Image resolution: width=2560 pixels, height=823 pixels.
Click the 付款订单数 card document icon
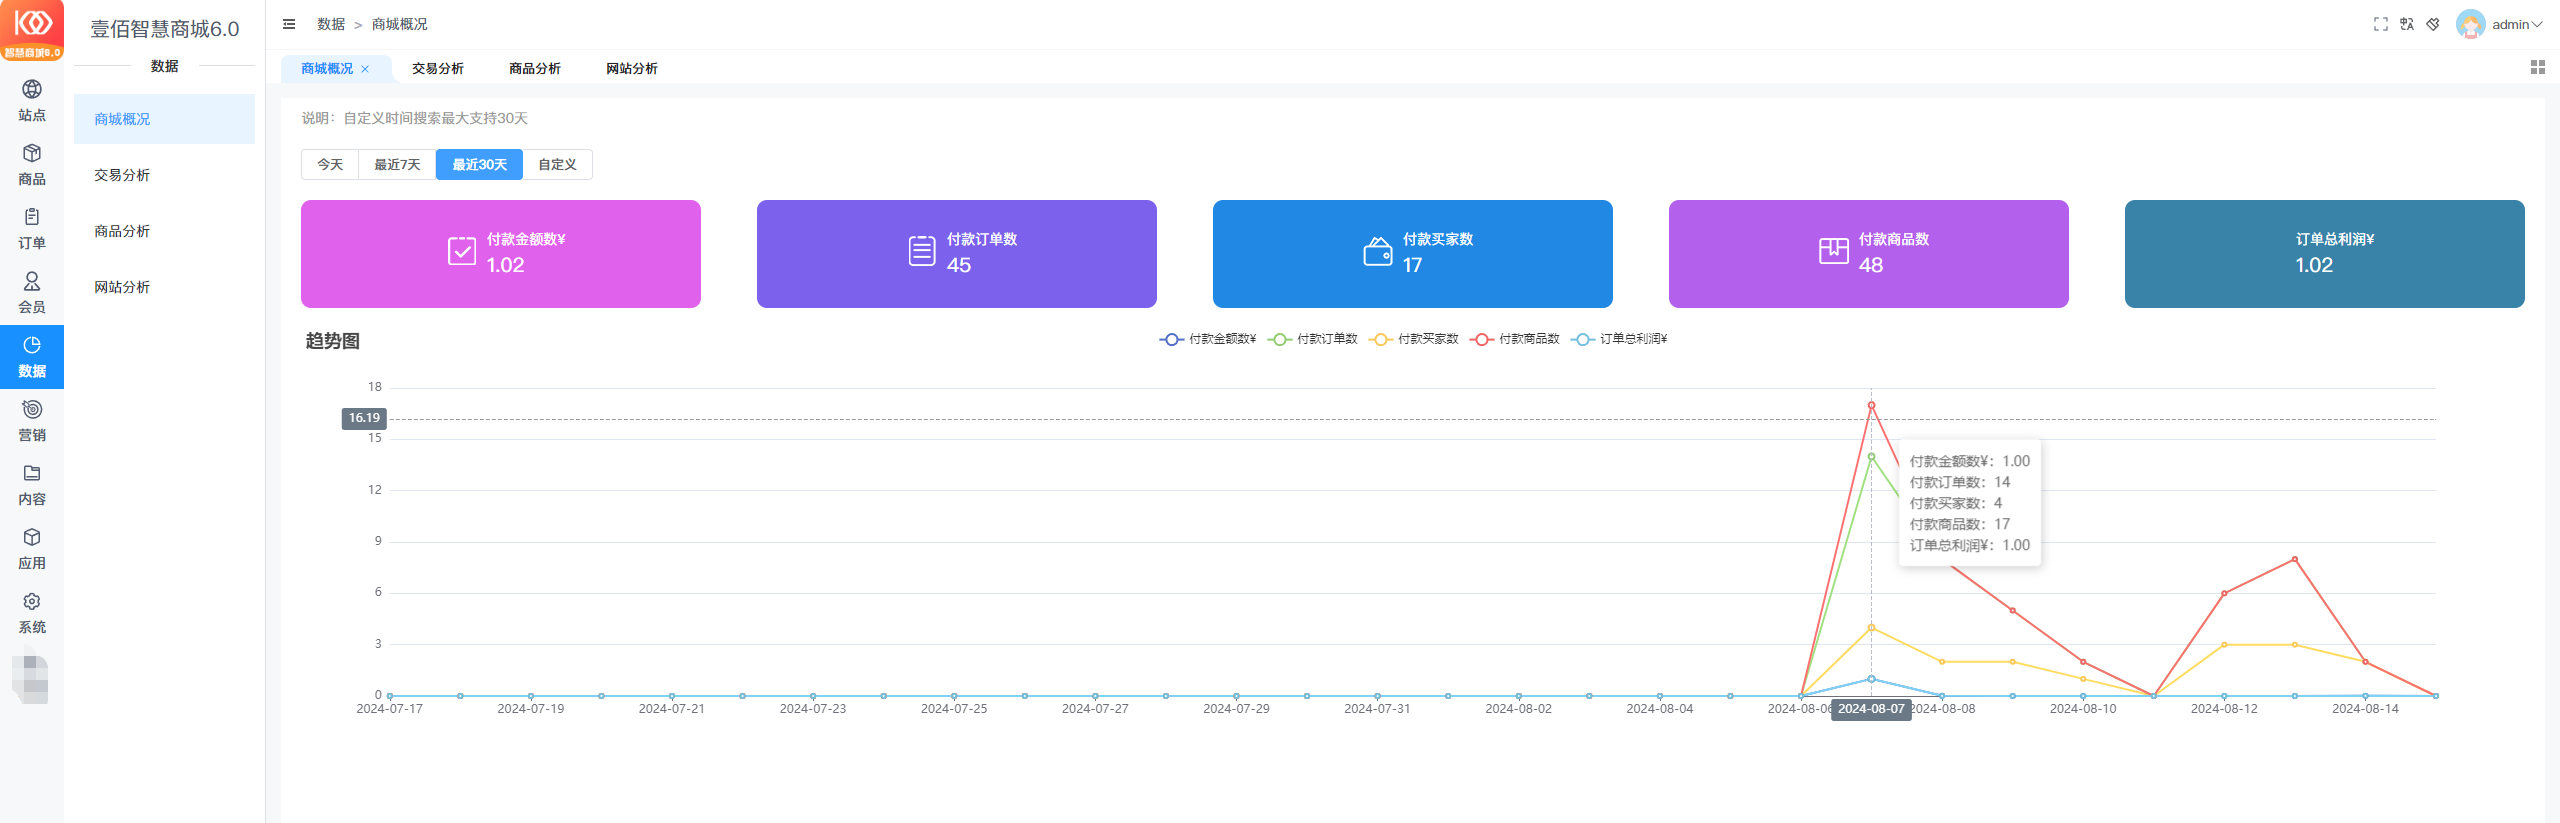[922, 251]
